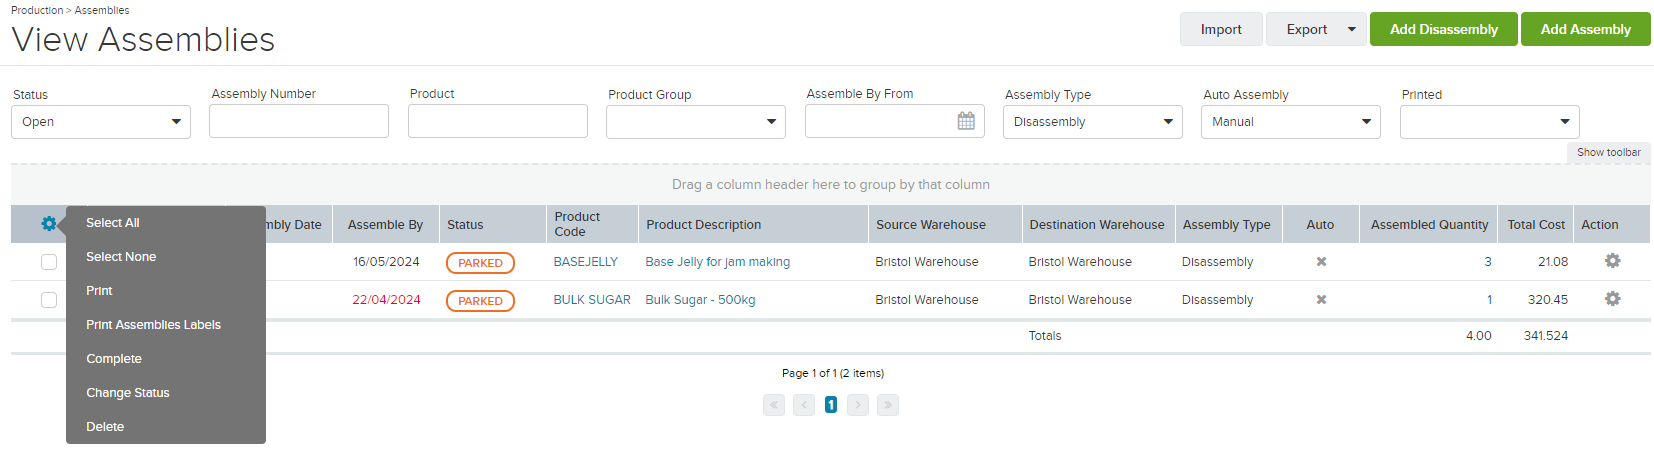The width and height of the screenshot is (1654, 465).
Task: Click into the Assembly Number input field
Action: tap(299, 121)
